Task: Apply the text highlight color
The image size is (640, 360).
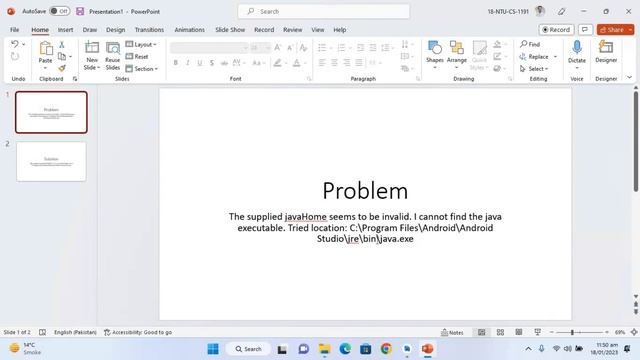Action: tap(278, 63)
